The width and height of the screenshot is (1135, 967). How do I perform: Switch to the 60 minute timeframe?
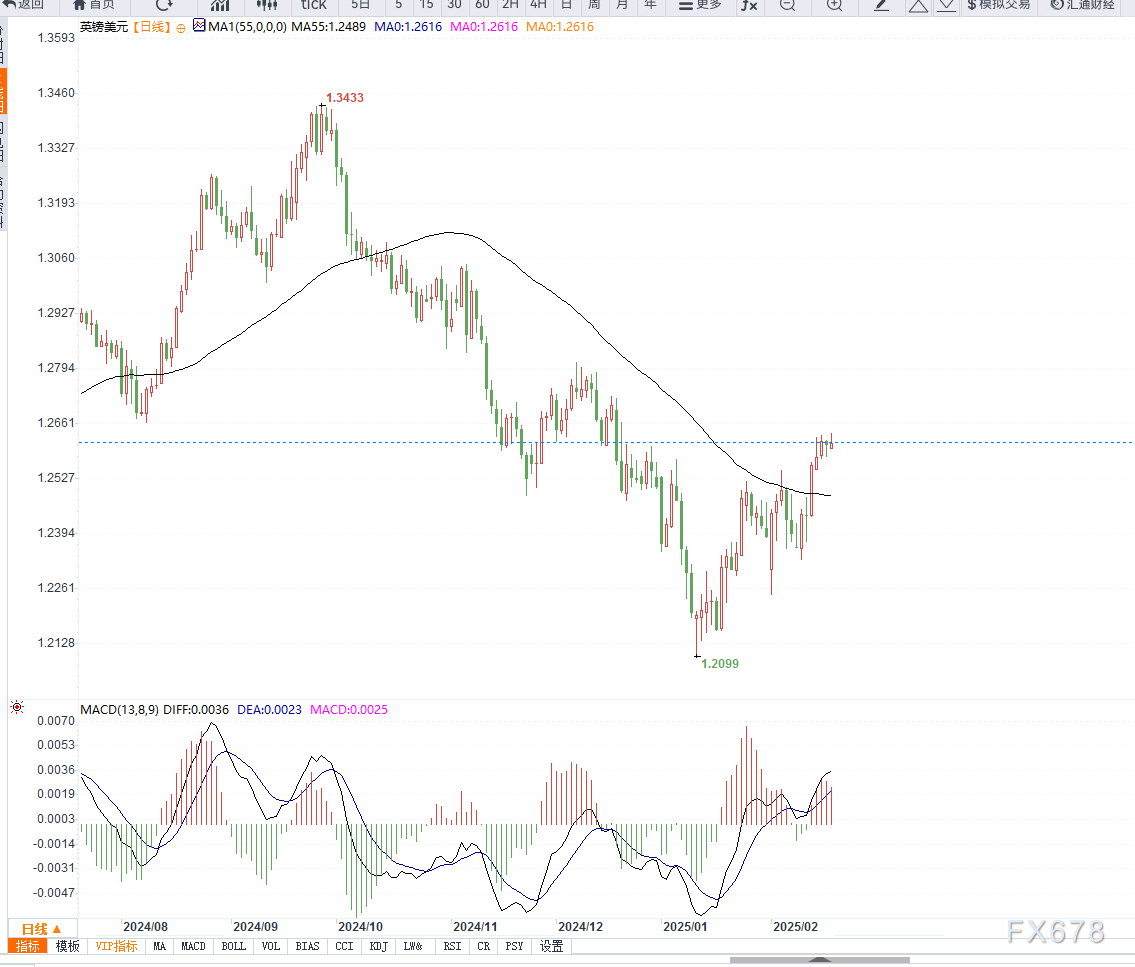tap(482, 5)
